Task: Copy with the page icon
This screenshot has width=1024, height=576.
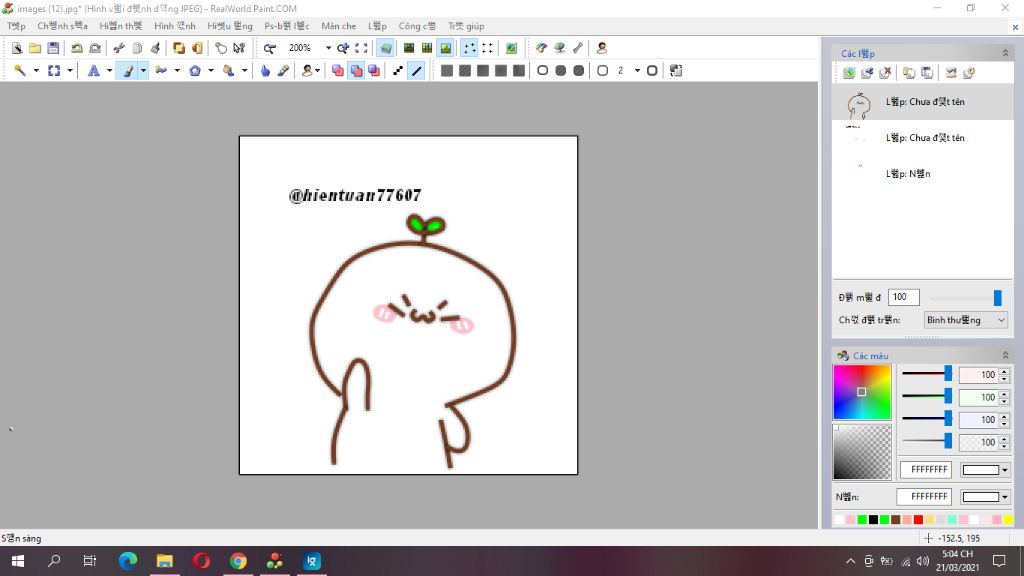Action: click(x=137, y=48)
